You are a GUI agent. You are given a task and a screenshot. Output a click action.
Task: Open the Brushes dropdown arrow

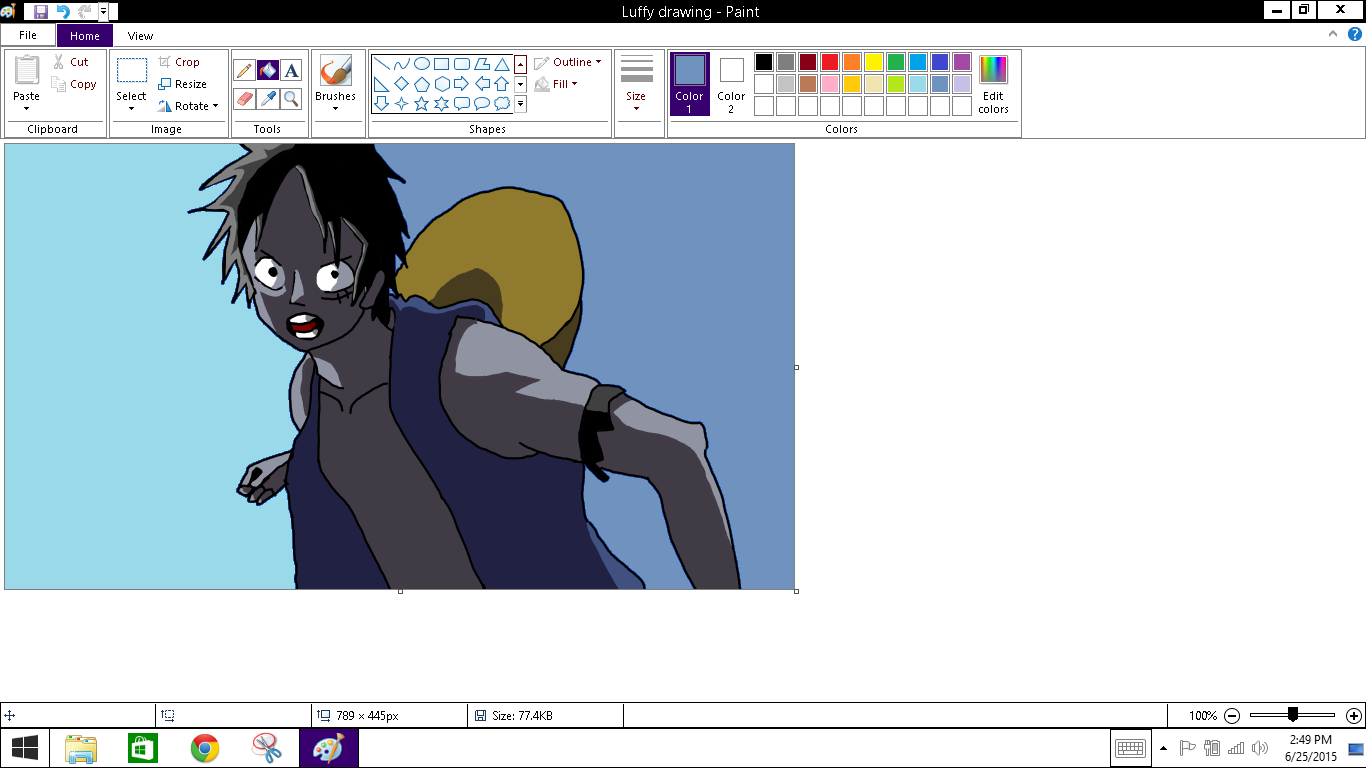pos(335,108)
